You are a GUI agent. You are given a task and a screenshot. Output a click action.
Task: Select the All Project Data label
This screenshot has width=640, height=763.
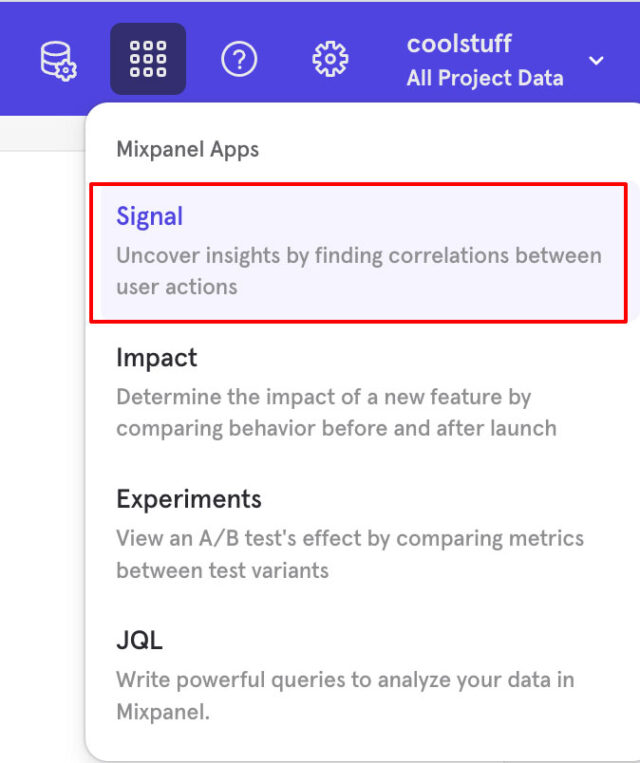point(484,78)
